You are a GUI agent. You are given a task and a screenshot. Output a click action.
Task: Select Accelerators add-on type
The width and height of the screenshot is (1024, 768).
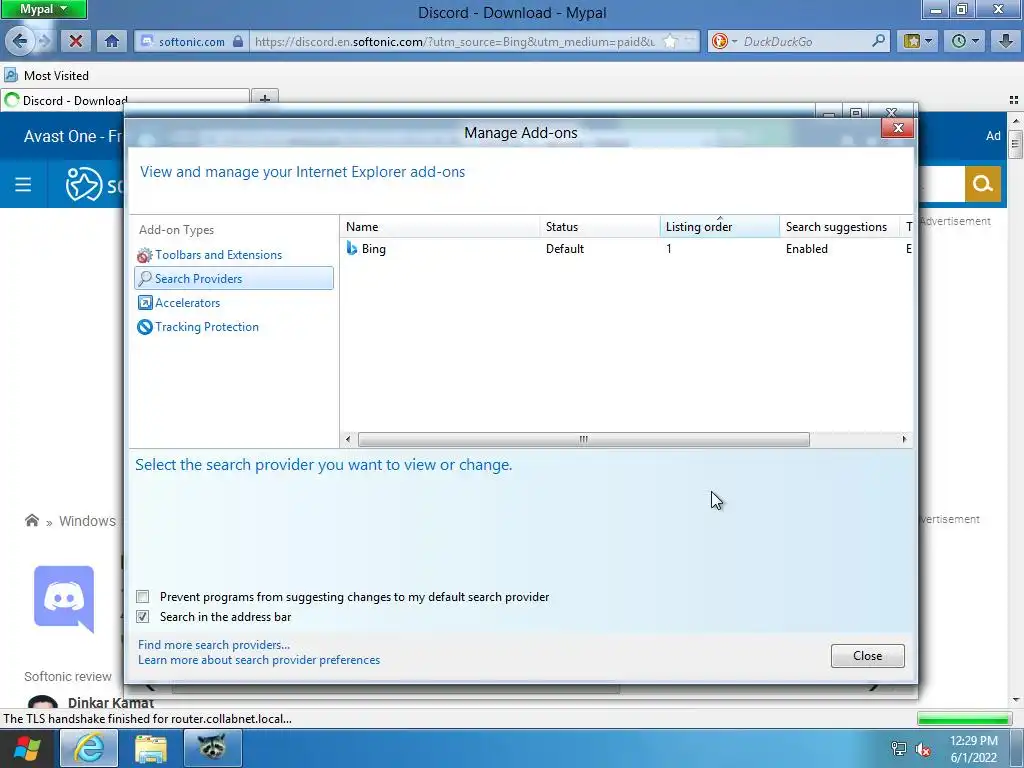coord(187,302)
